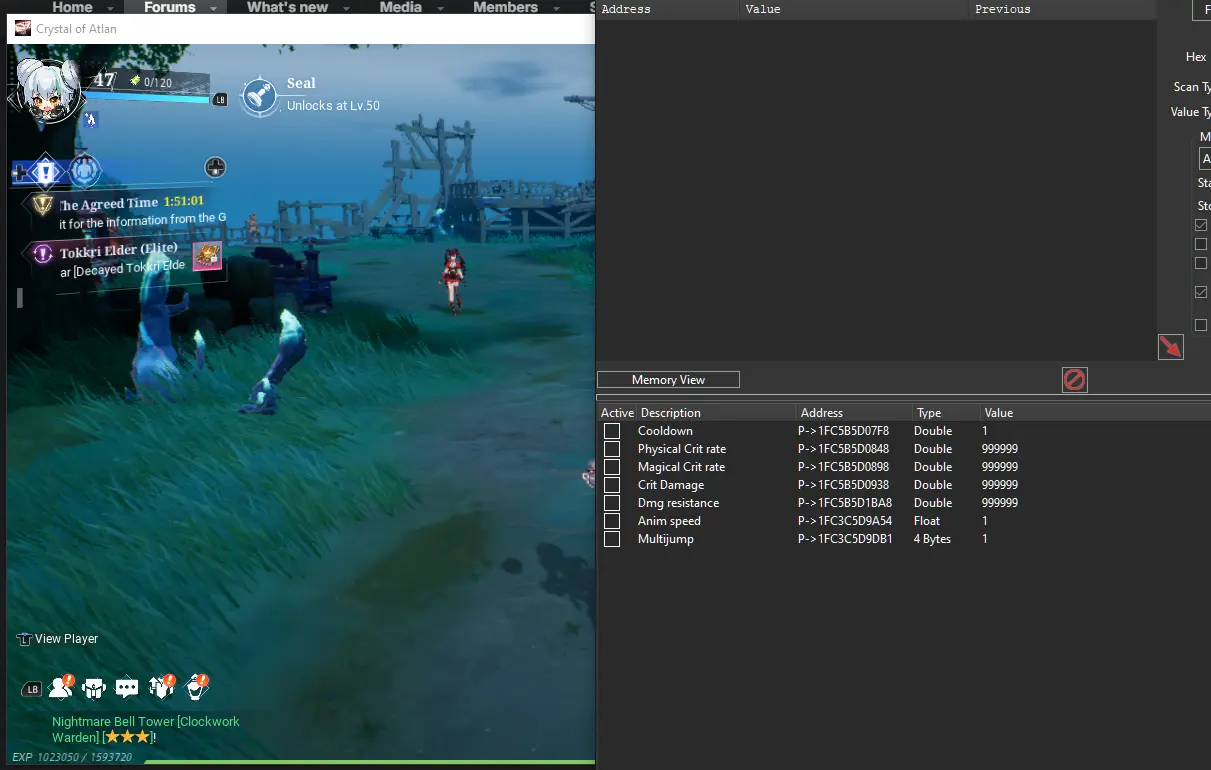Open the upgrade box icon with arrow
The width and height of the screenshot is (1211, 770).
click(x=161, y=686)
